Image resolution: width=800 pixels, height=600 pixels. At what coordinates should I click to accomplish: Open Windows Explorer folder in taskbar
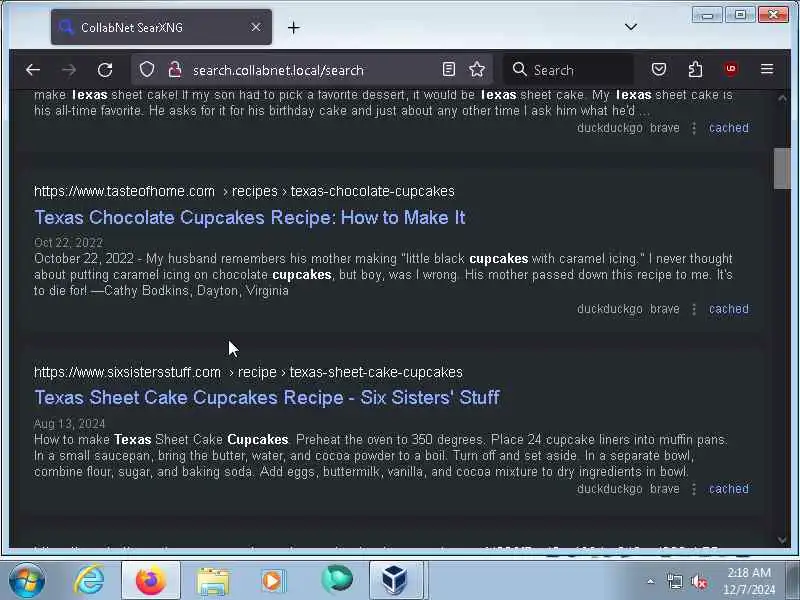pyautogui.click(x=213, y=580)
